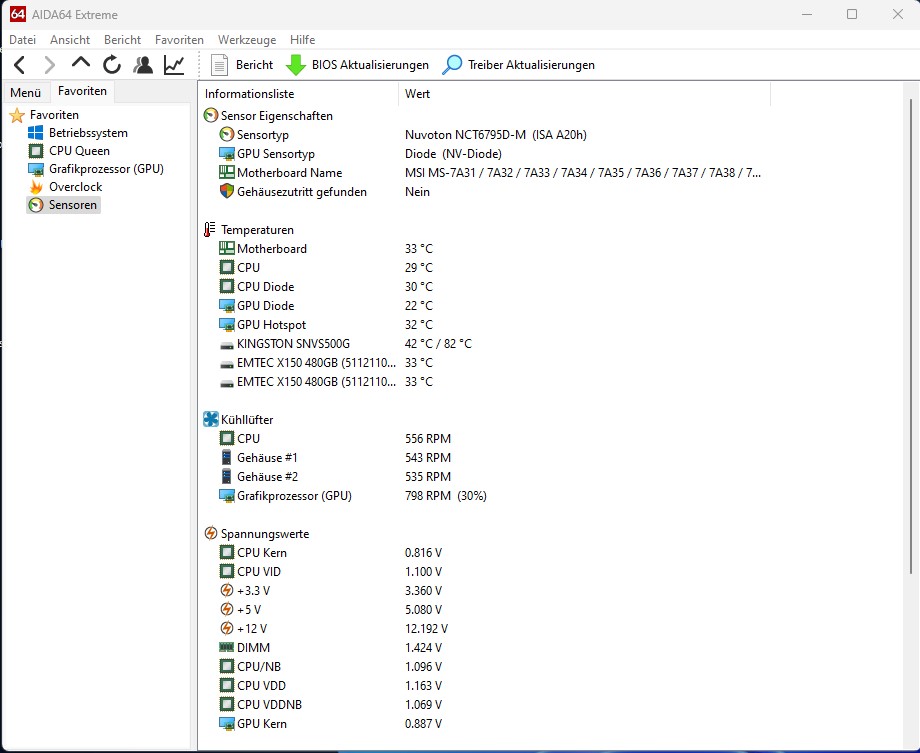This screenshot has height=753, width=920.
Task: Click the GPU Sensortyp monitor icon
Action: point(226,154)
